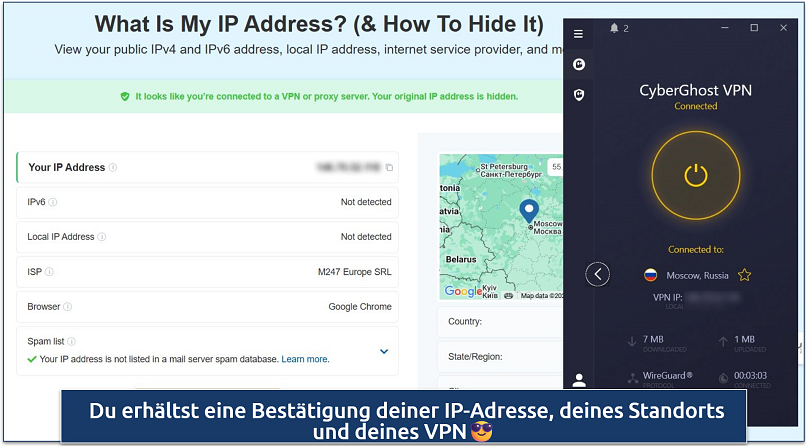Mark Moscow, Russia as favorite with star
Image resolution: width=806 pixels, height=446 pixels.
pyautogui.click(x=744, y=275)
